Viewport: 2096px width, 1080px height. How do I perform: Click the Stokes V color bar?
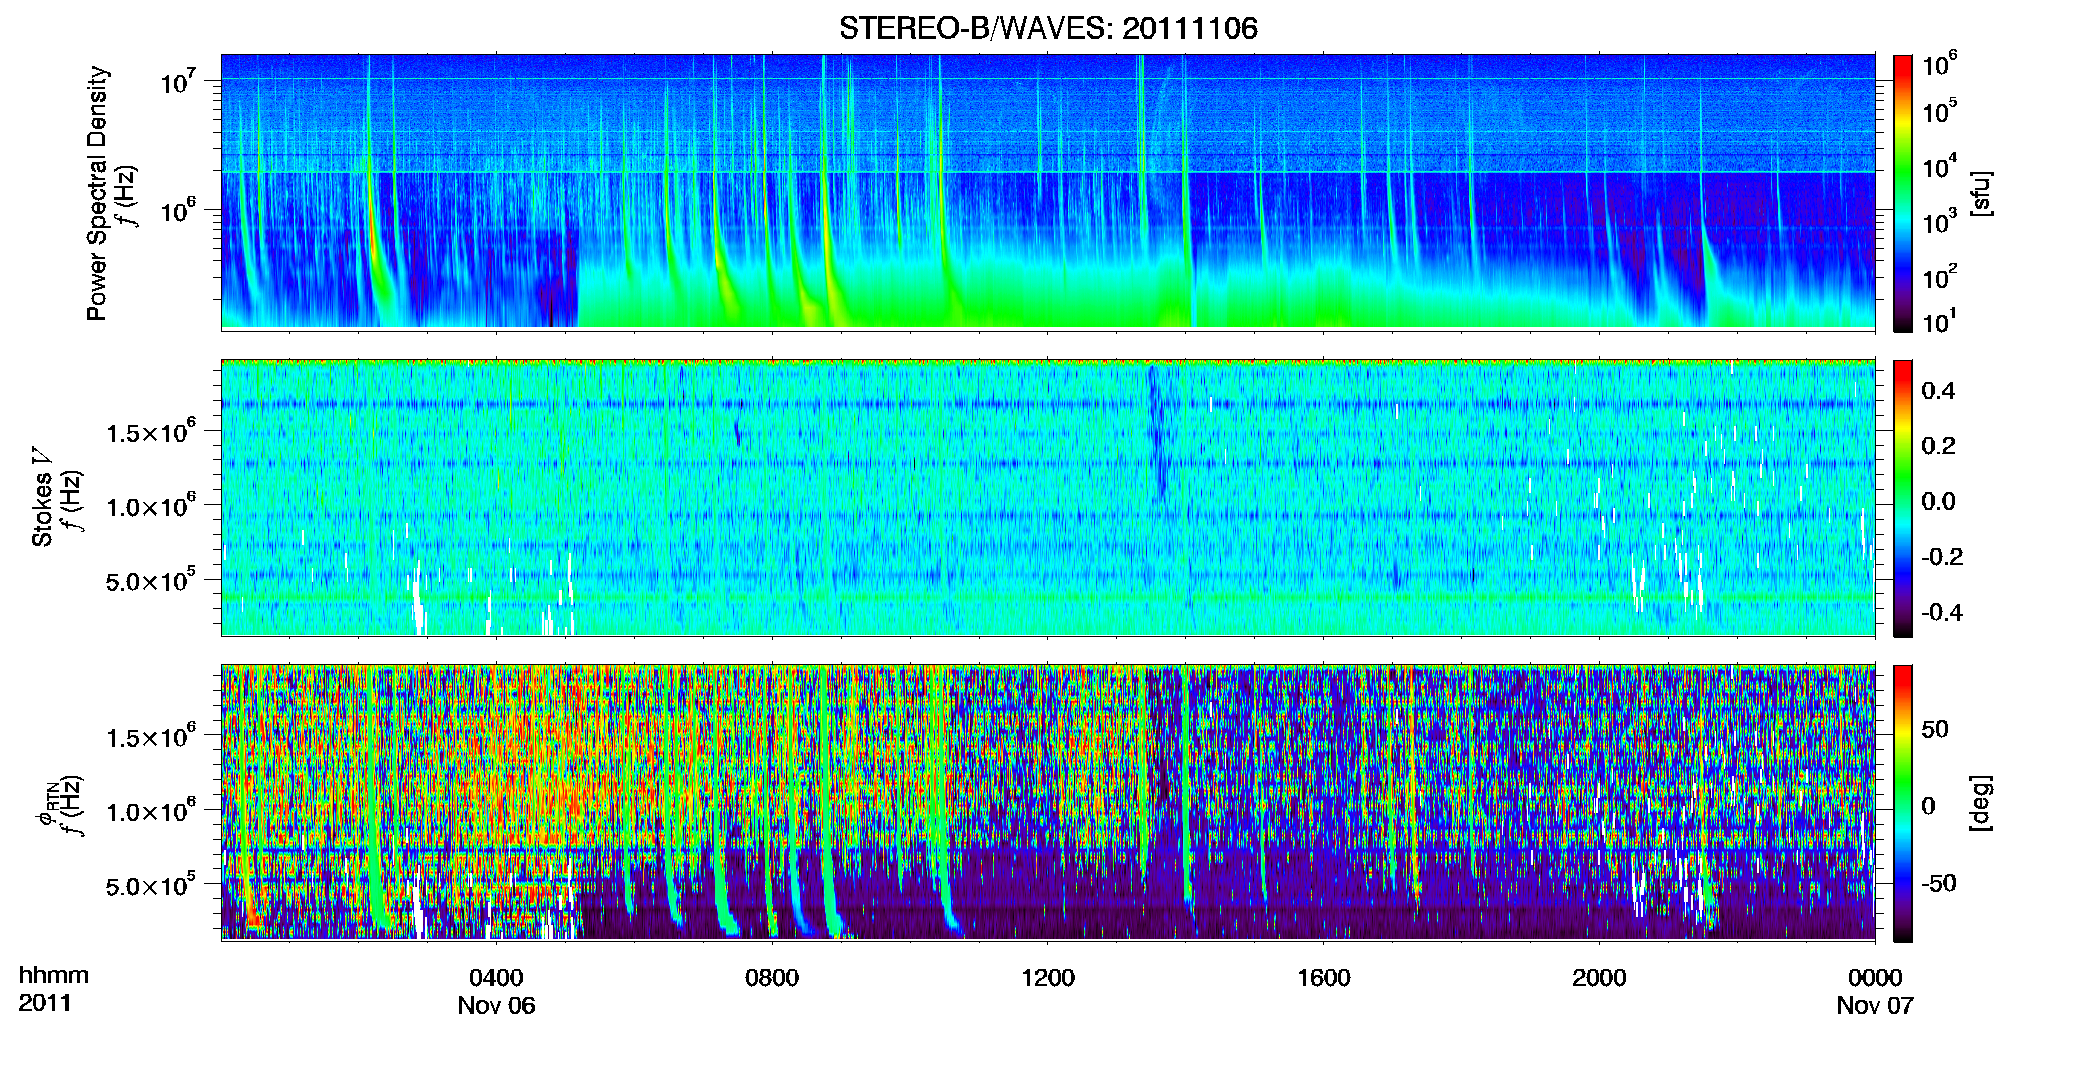coord(1903,498)
